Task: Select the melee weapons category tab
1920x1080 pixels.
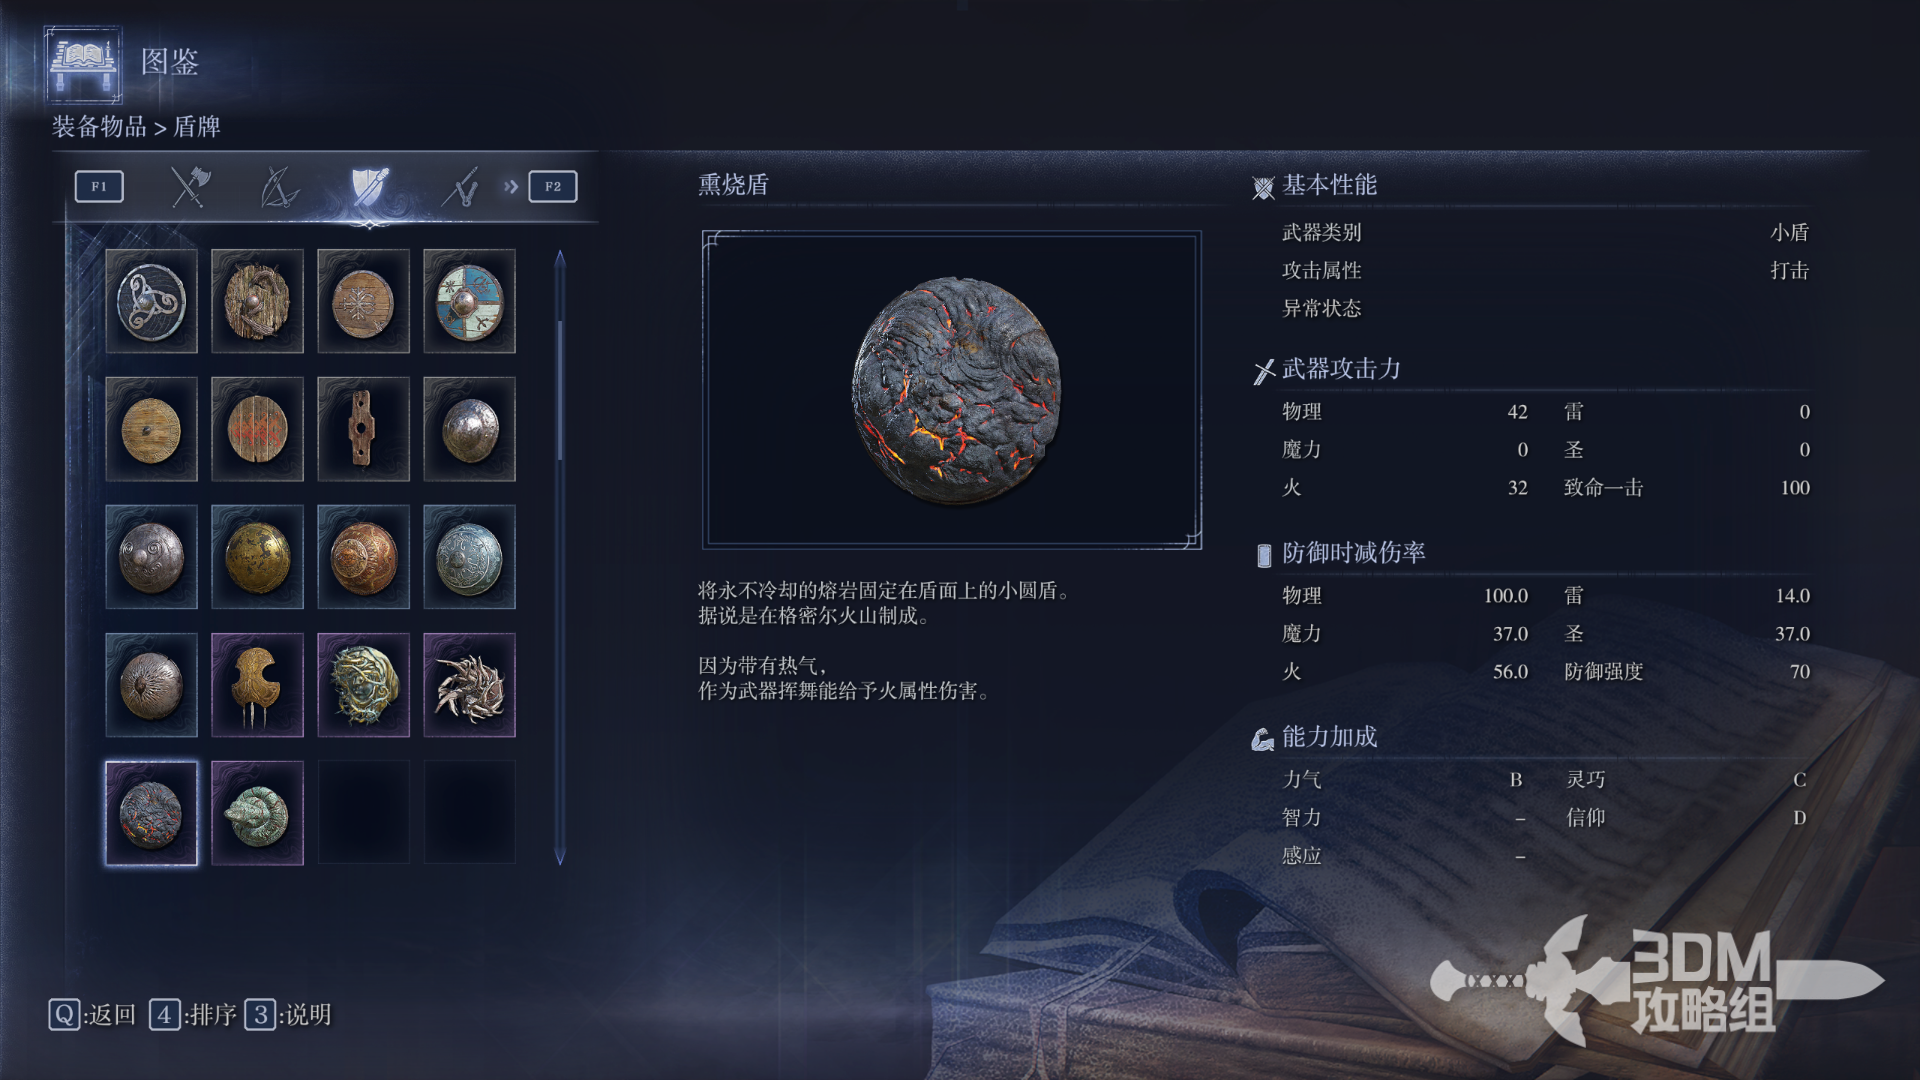Action: tap(189, 187)
